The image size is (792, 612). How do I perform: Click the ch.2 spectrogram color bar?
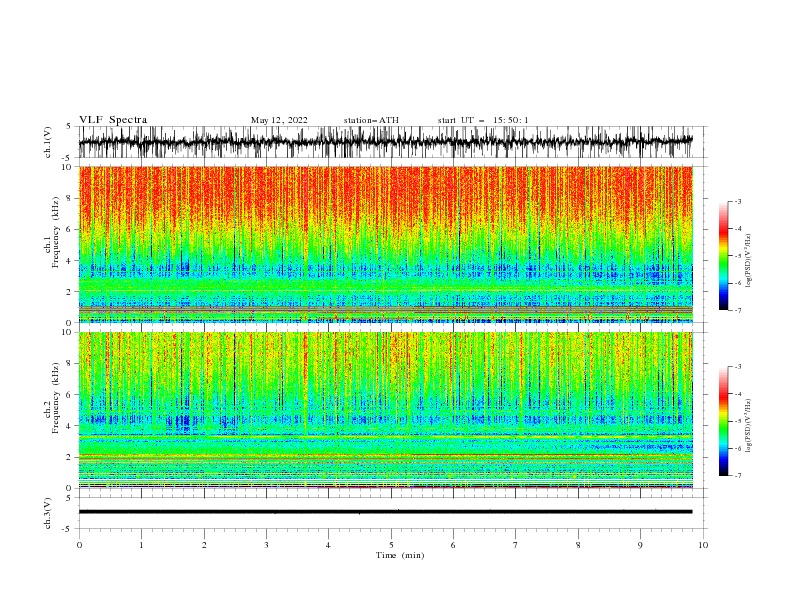723,421
